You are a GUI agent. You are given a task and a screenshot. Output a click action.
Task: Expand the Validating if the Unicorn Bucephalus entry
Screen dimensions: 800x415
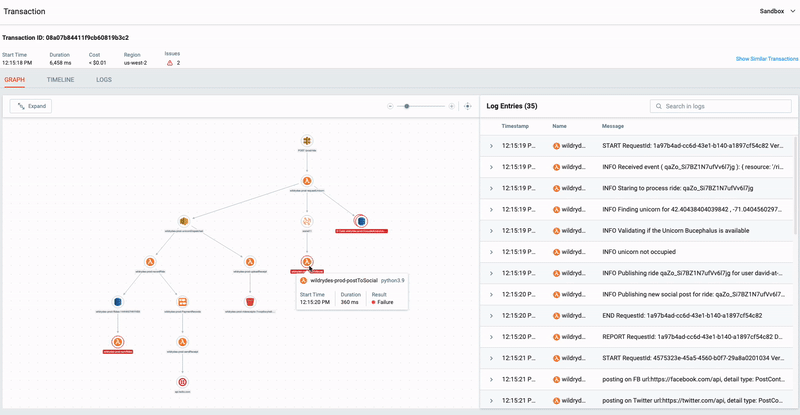tap(491, 231)
